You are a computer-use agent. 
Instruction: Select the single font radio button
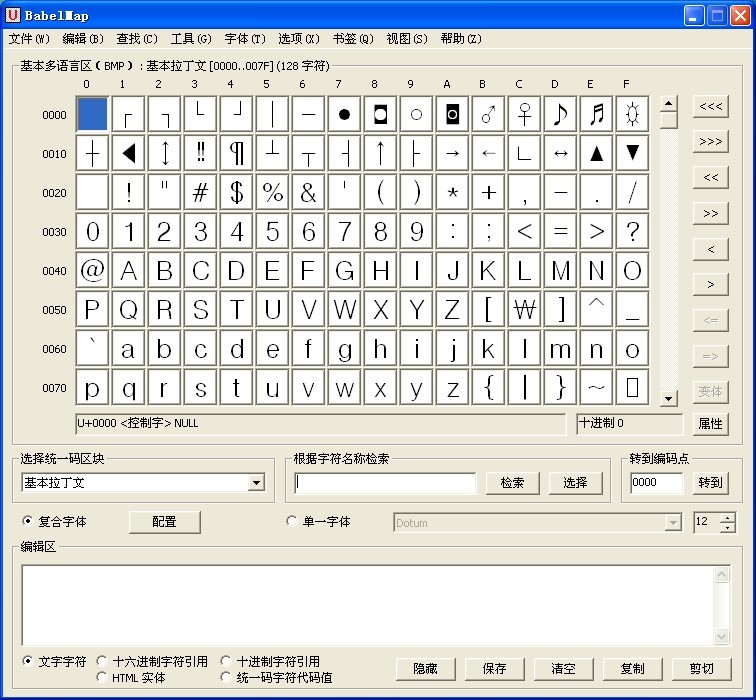(292, 522)
